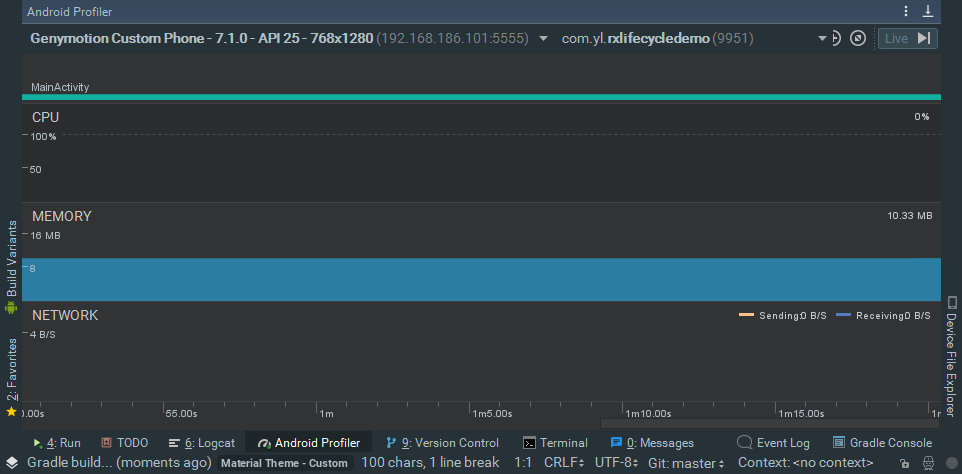962x474 pixels.
Task: Click the Material Theme - Custom widget
Action: (284, 463)
